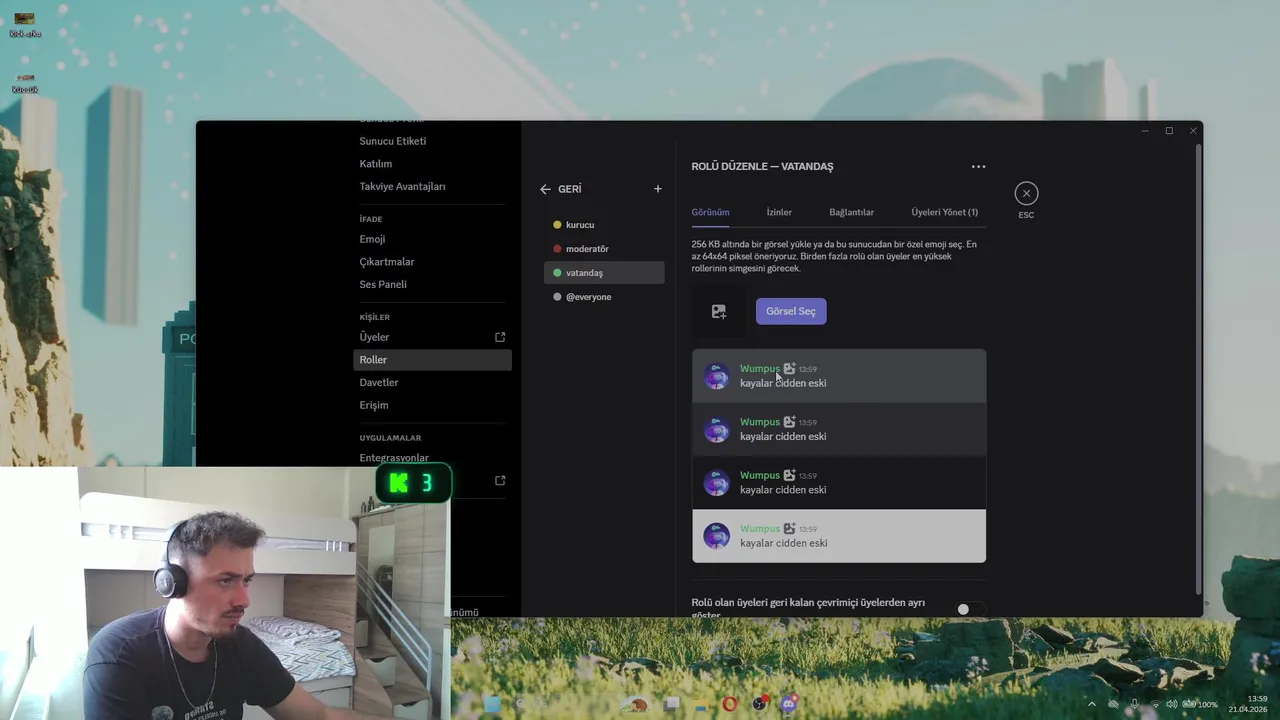
Task: Click external link icon below Entegrasyonlar
Action: pos(500,481)
